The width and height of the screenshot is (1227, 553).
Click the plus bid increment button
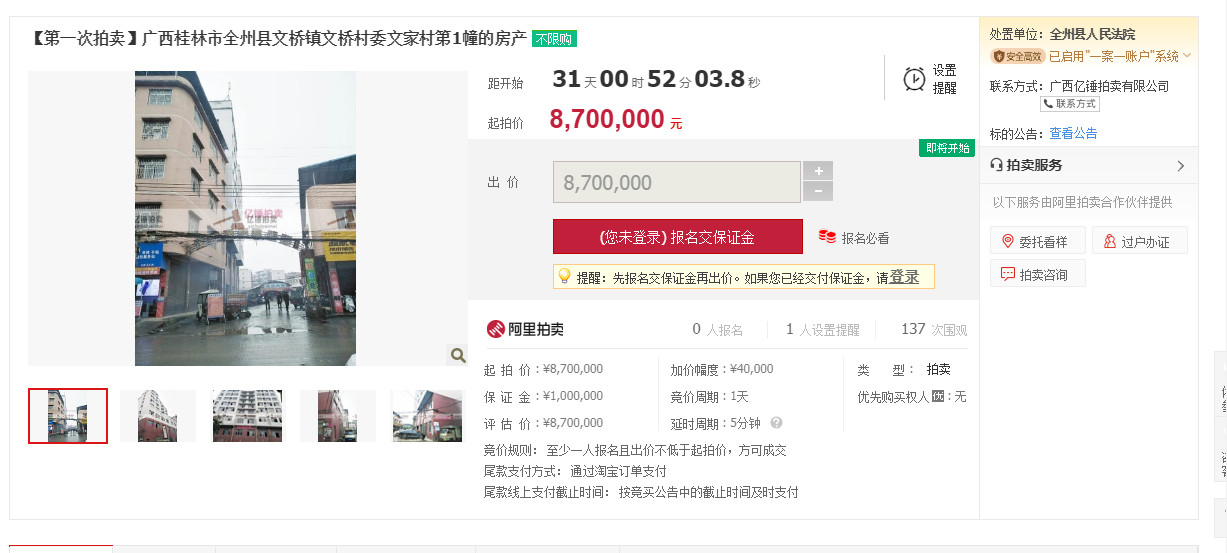818,171
